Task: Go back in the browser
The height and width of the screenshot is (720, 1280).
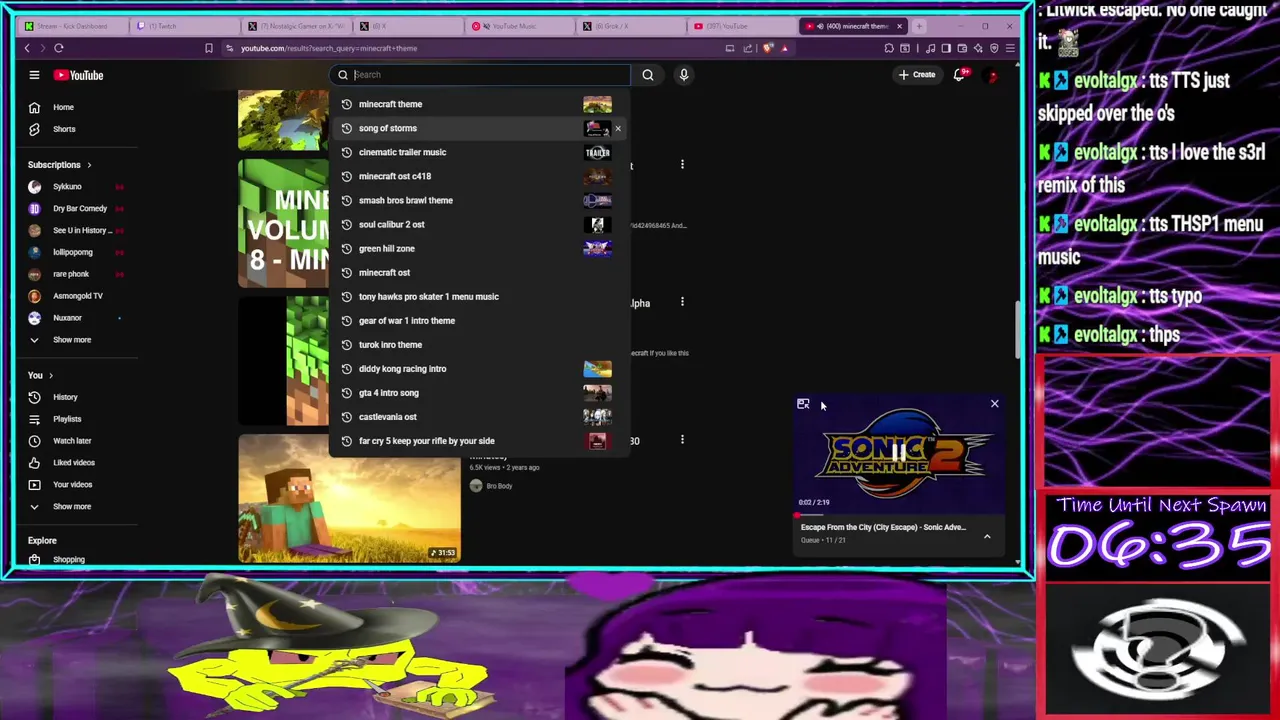Action: [27, 48]
